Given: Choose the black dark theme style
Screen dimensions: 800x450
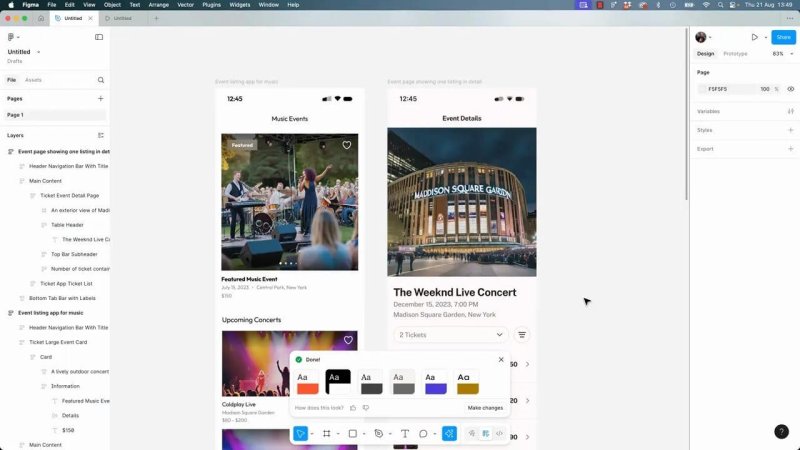Looking at the screenshot, I should pos(338,382).
